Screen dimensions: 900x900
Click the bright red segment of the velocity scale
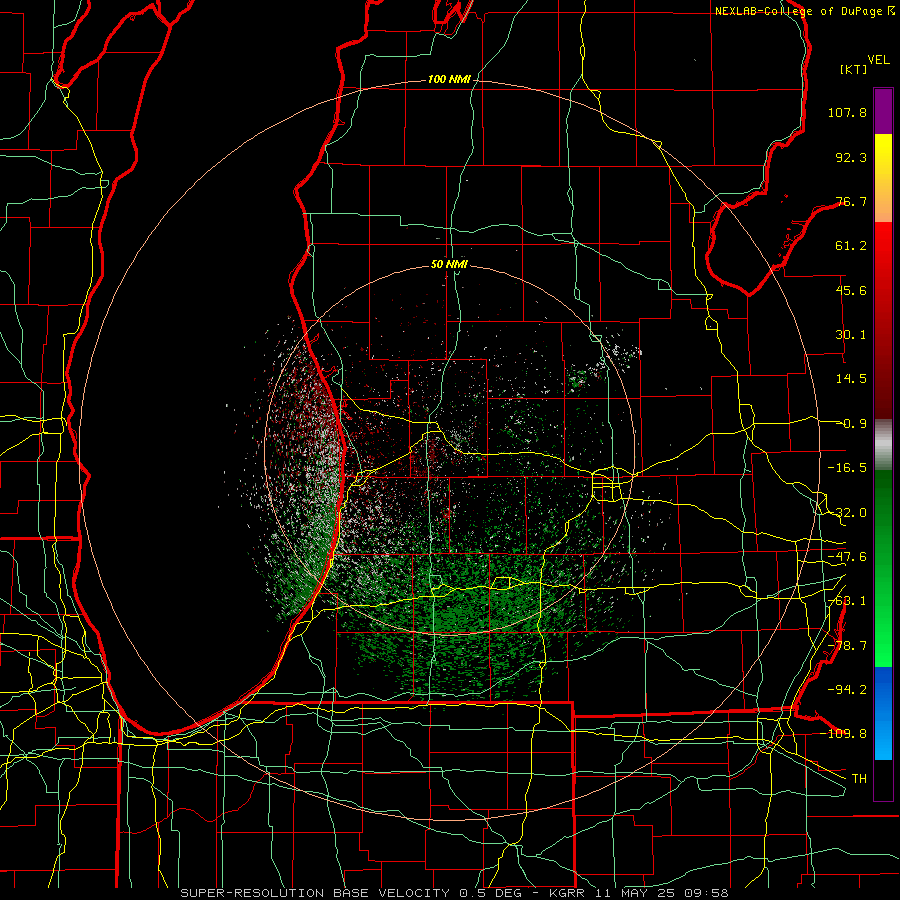click(883, 247)
